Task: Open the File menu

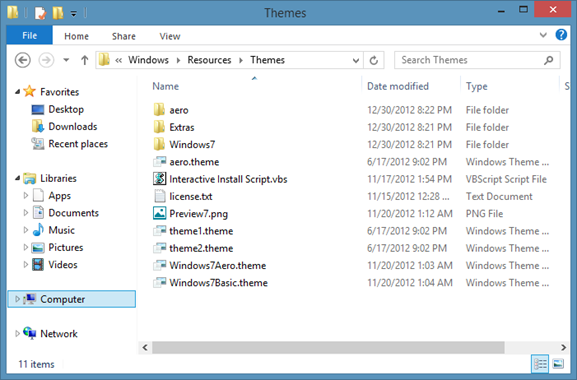Action: [29, 35]
